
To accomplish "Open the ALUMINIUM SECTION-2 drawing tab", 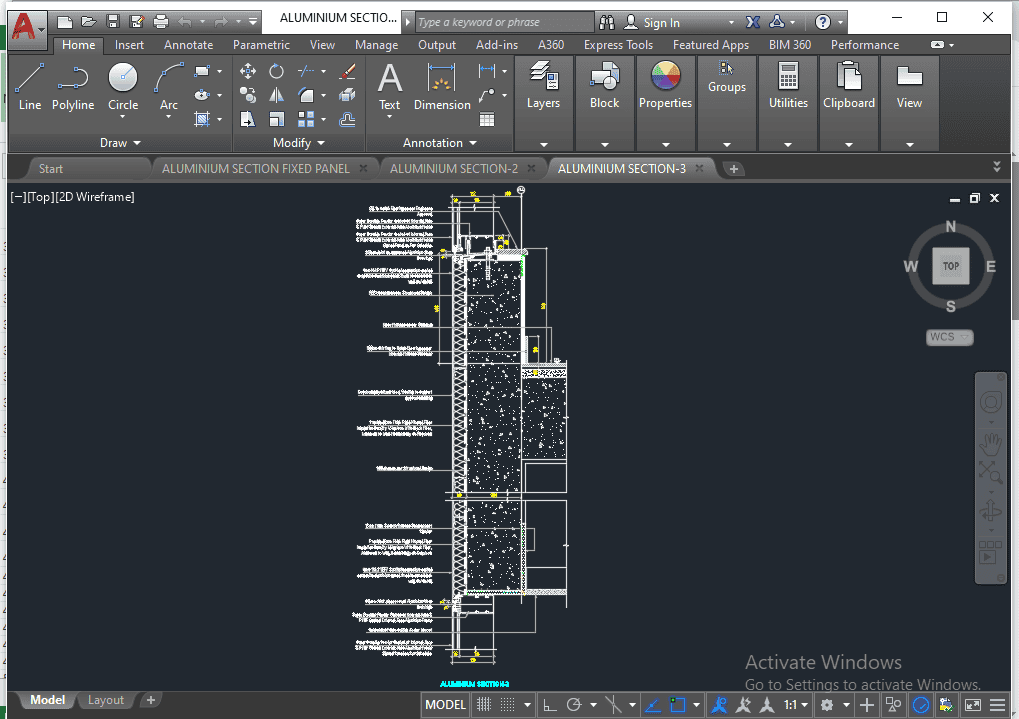I will pos(454,169).
